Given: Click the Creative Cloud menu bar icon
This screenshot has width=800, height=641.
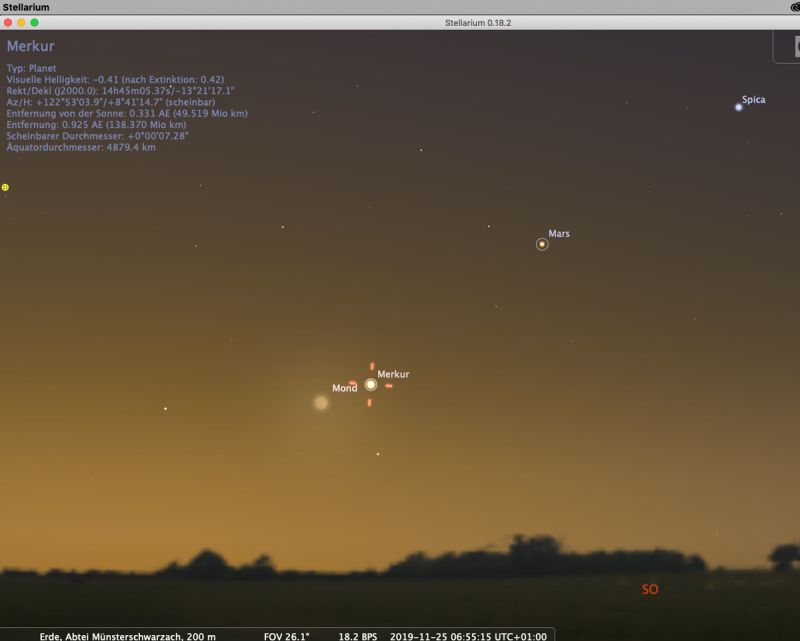Looking at the screenshot, I should coord(790,7).
